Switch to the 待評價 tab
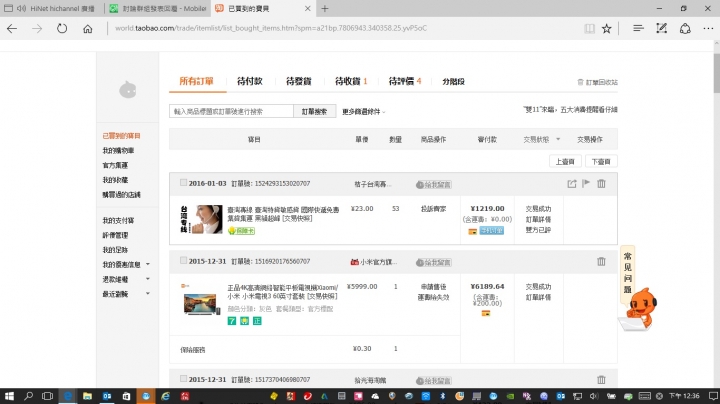720x404 pixels. click(405, 81)
